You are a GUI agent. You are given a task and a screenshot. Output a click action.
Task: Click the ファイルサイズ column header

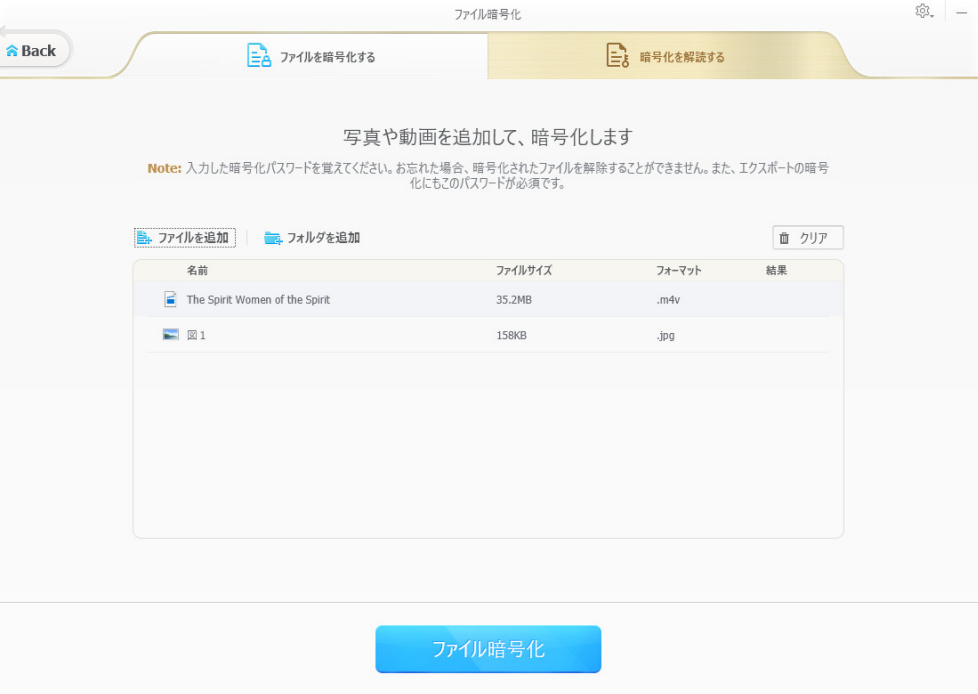click(524, 270)
